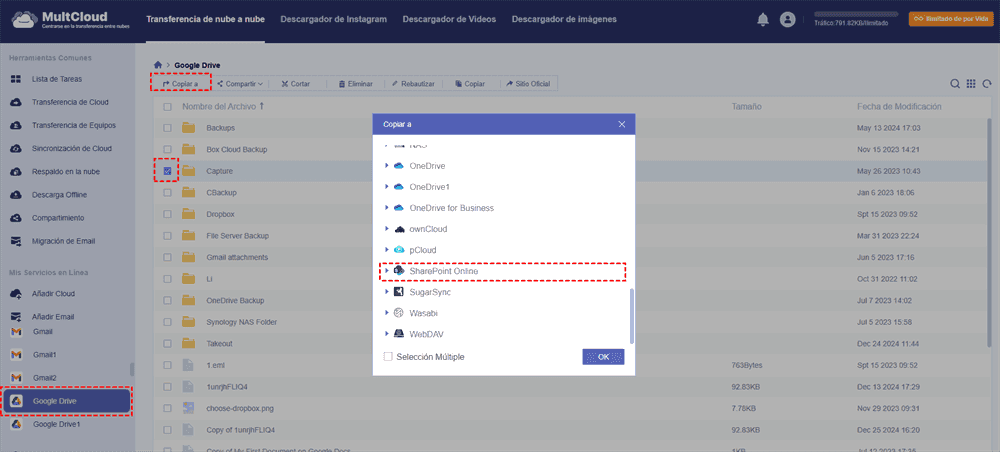Expand the pCloud tree node arrow
The image size is (1000, 452).
click(x=386, y=250)
